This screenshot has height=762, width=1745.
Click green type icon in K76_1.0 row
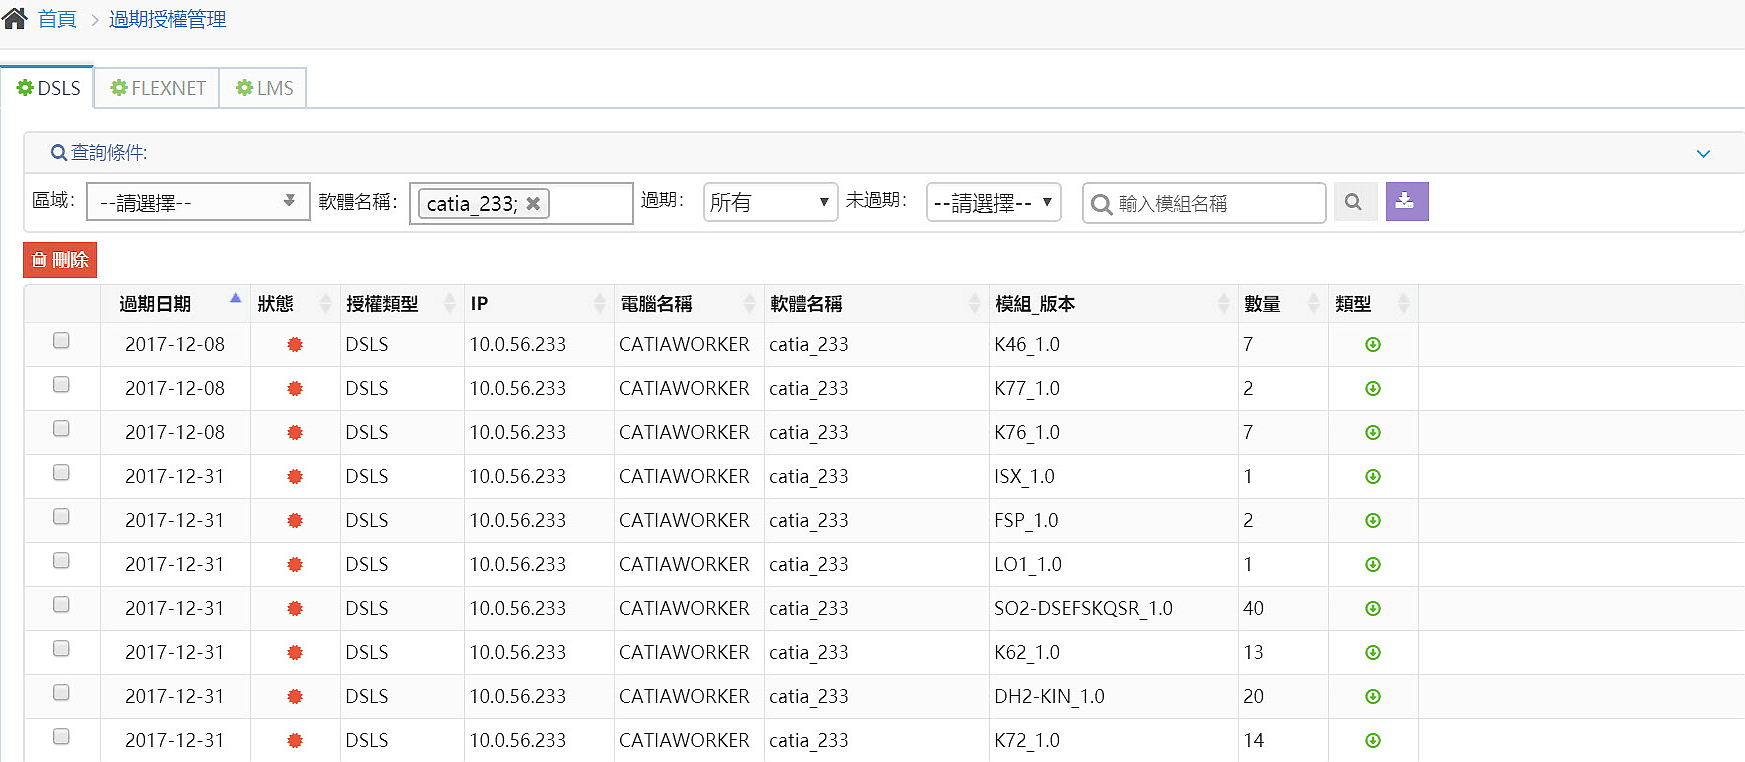pyautogui.click(x=1373, y=433)
